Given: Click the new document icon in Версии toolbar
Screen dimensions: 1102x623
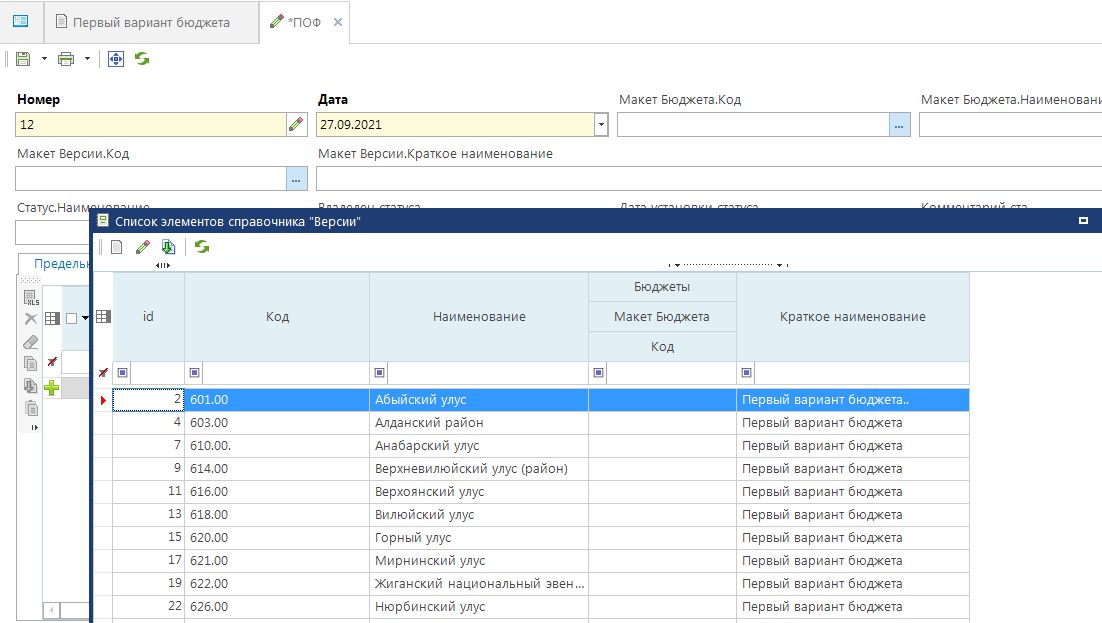Looking at the screenshot, I should pos(117,247).
